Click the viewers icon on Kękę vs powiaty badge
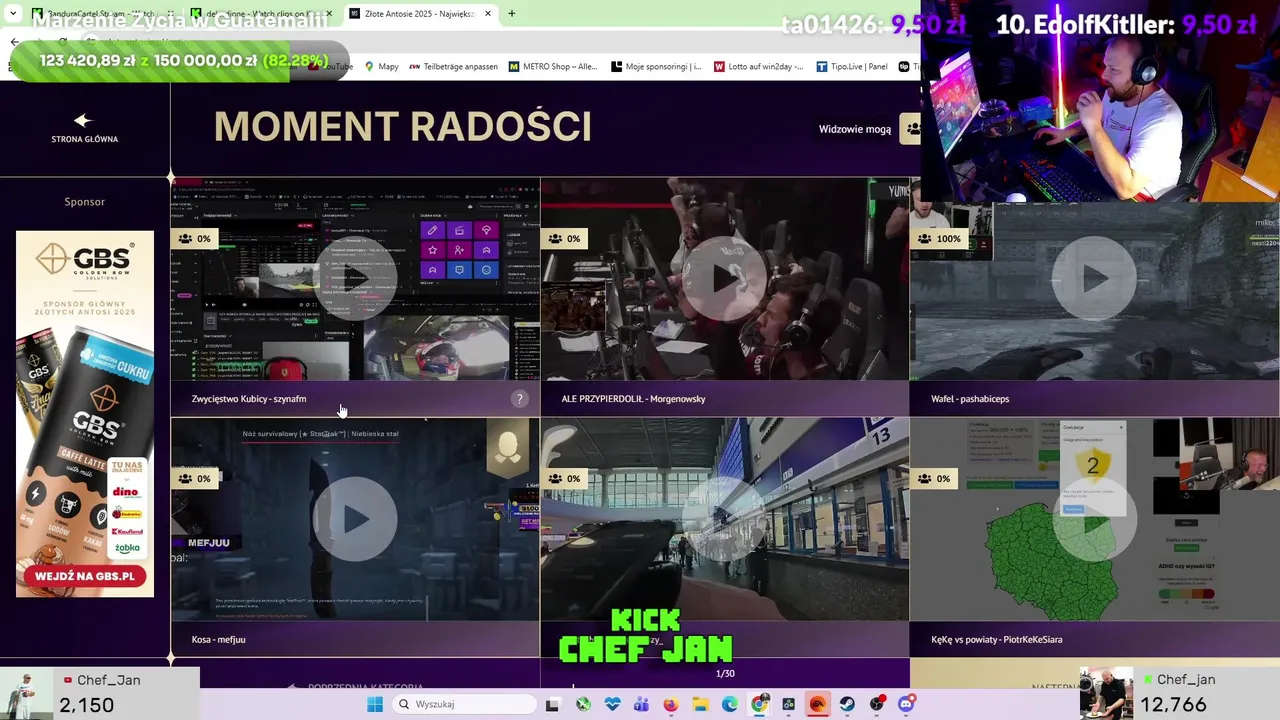1280x720 pixels. coord(925,479)
